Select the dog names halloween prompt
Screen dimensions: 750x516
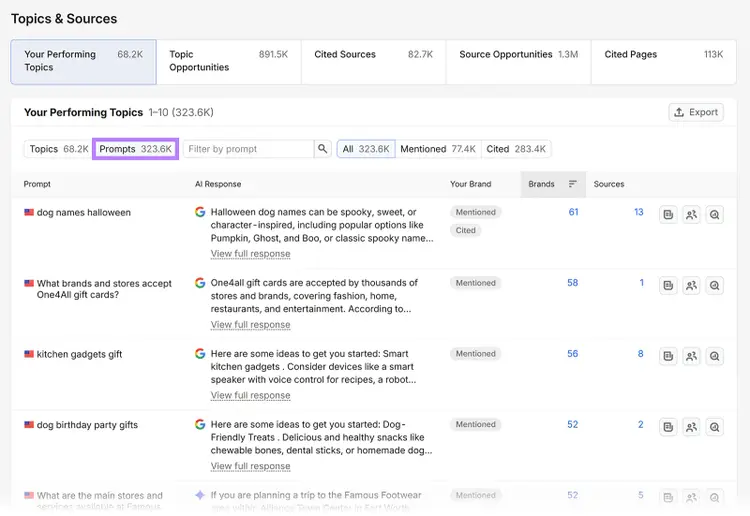pyautogui.click(x=84, y=212)
